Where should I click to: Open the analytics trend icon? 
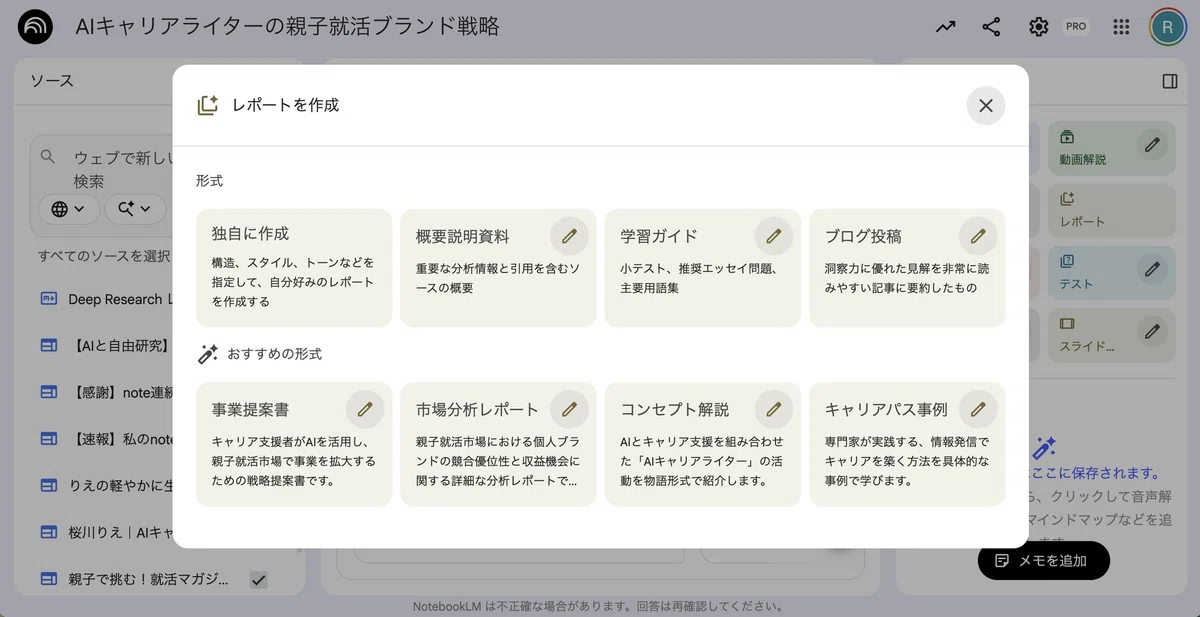click(945, 27)
